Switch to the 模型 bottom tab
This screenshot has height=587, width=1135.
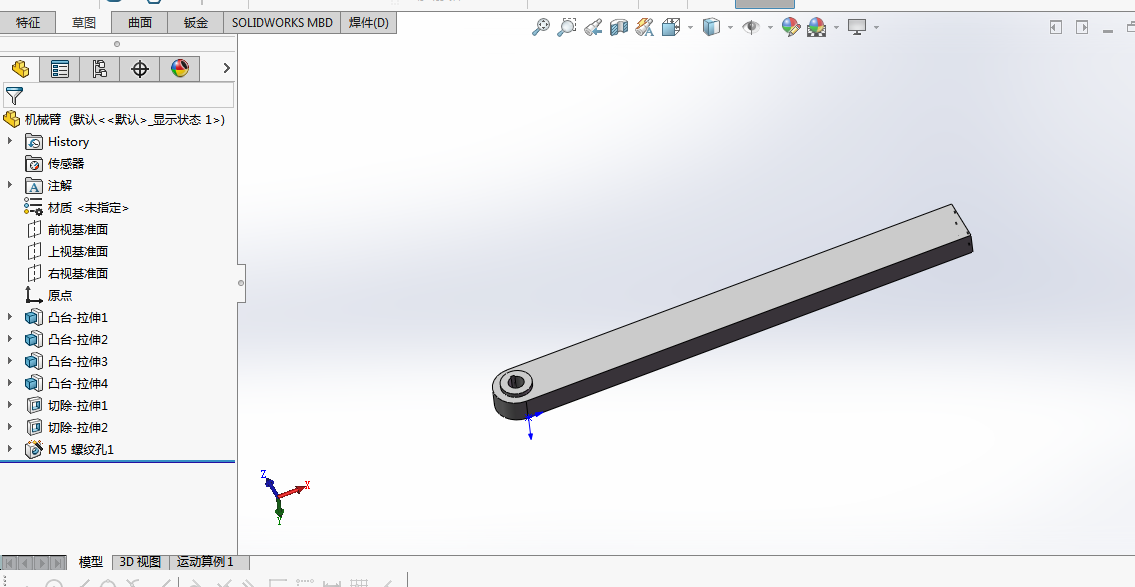pyautogui.click(x=90, y=562)
